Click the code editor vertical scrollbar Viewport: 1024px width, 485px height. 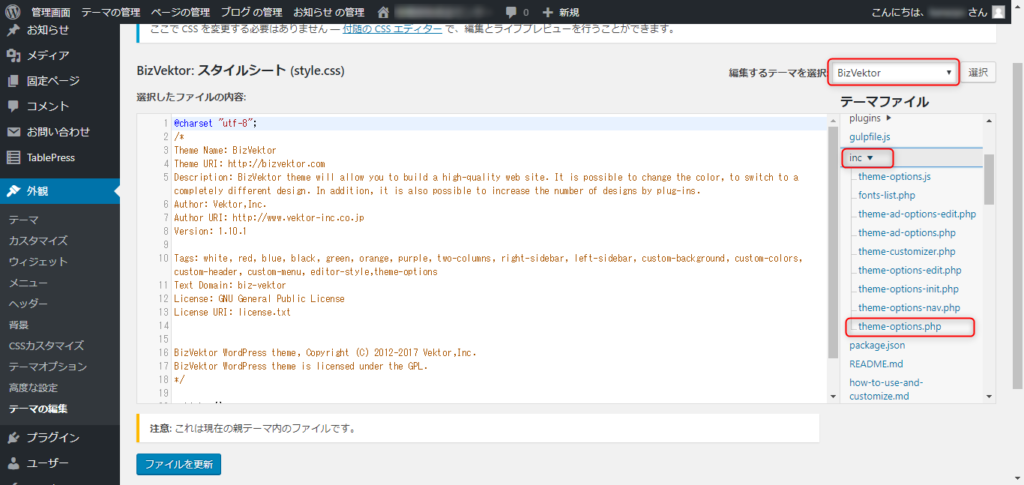tap(832, 242)
